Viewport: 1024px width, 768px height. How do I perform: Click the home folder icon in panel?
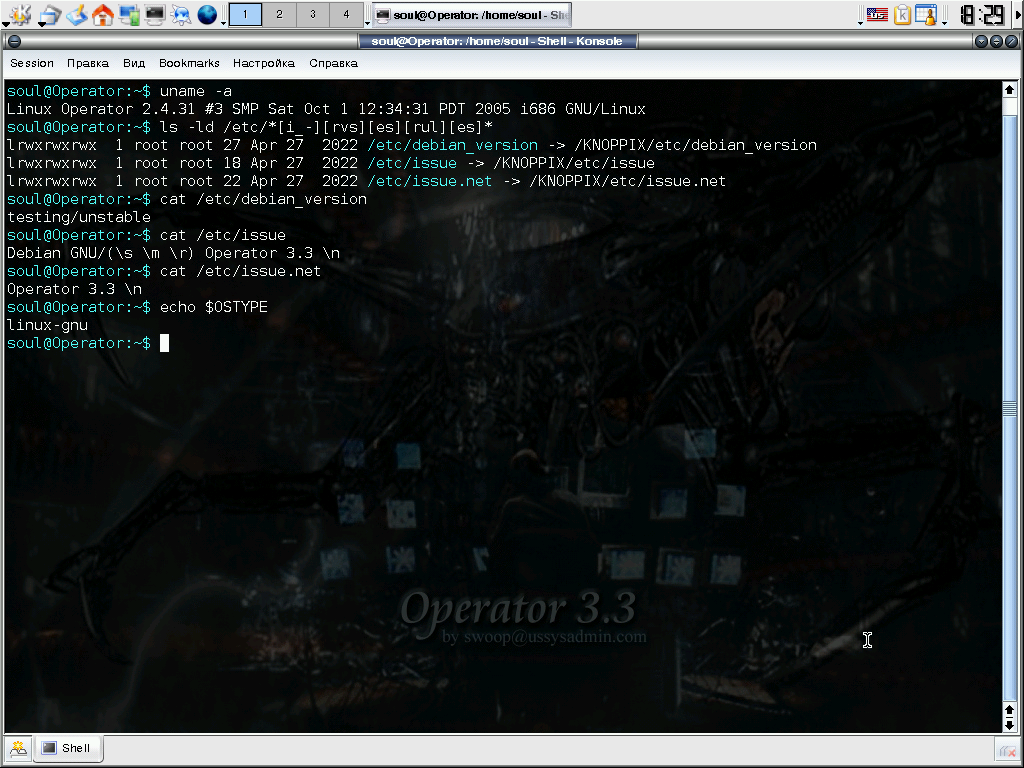(102, 14)
